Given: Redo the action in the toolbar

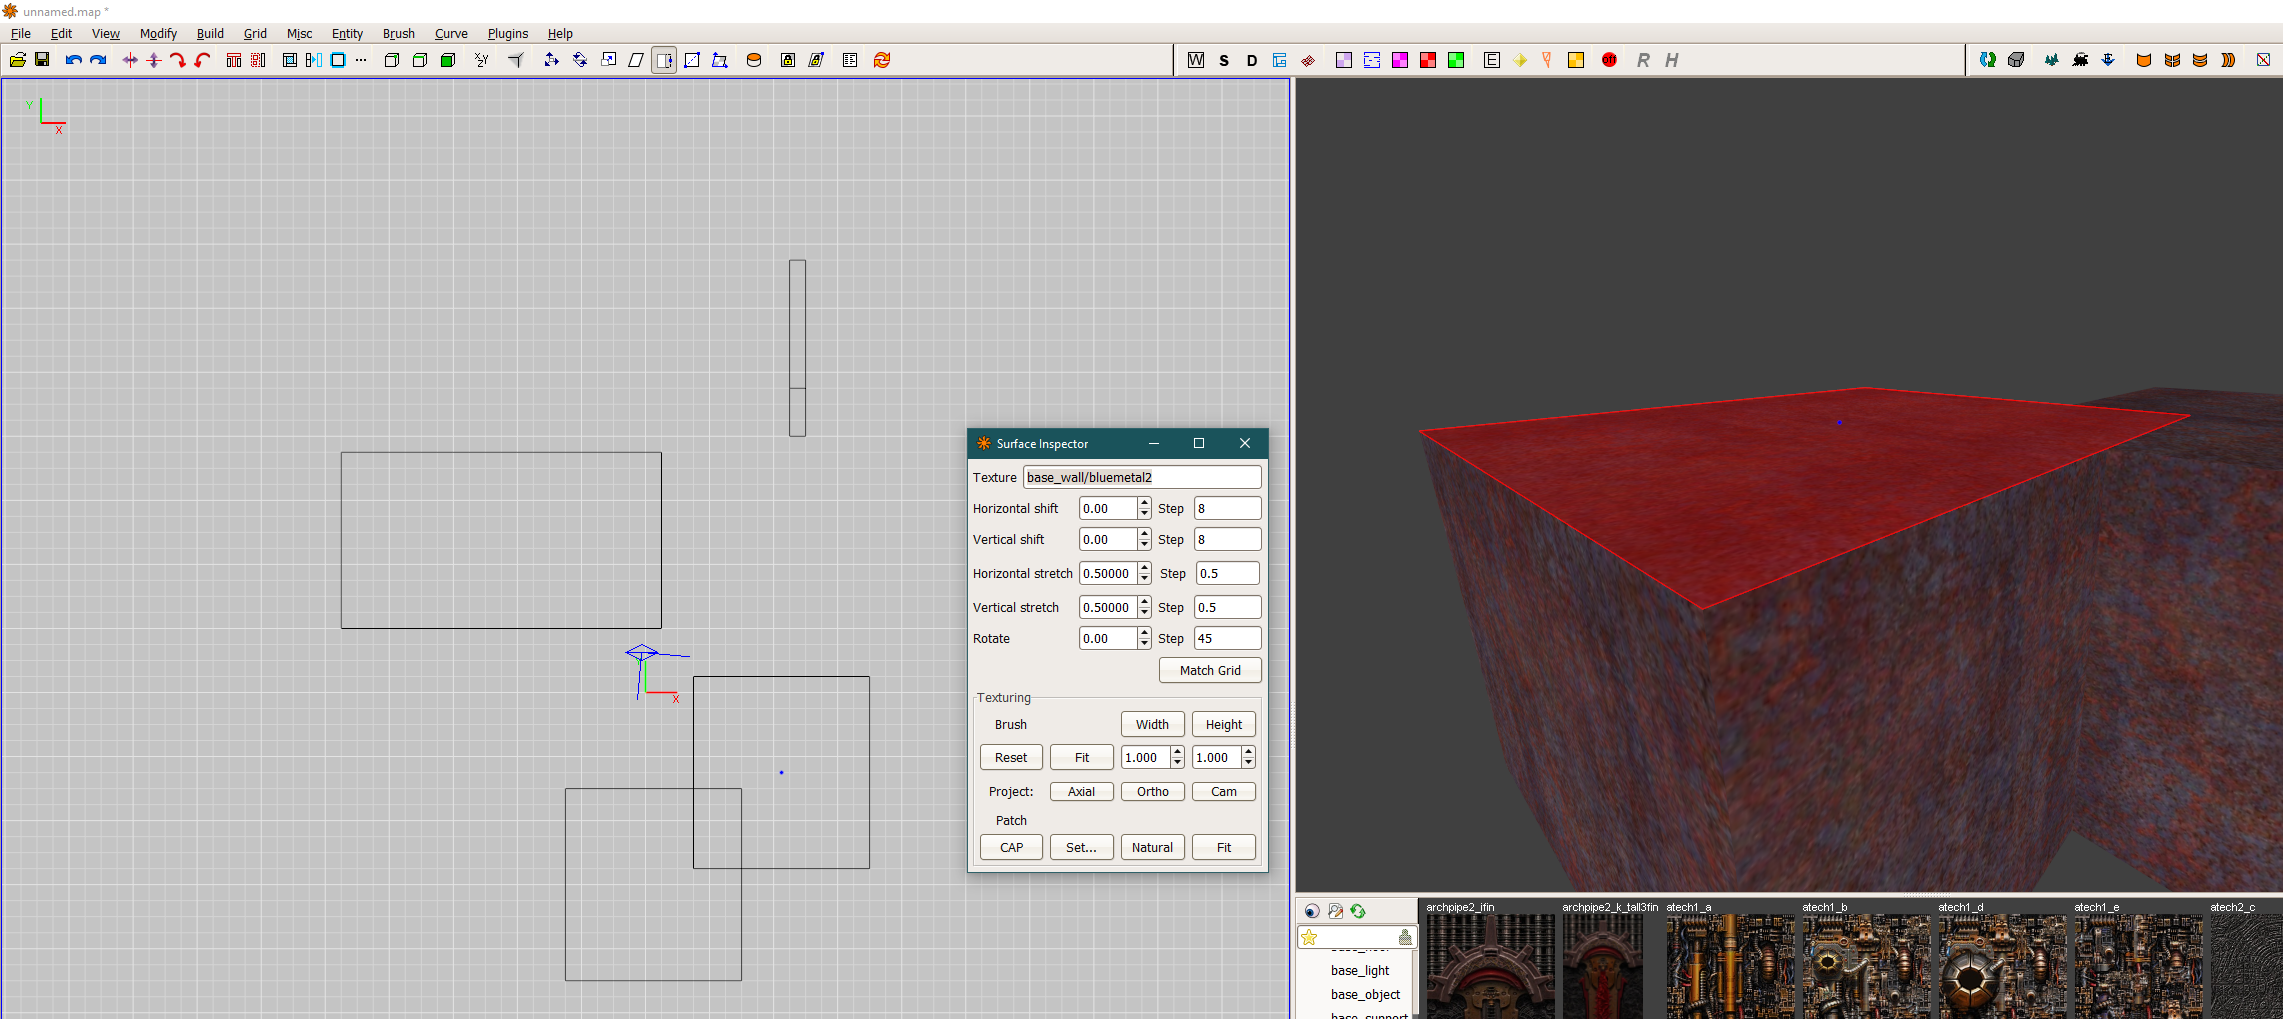Looking at the screenshot, I should click(x=98, y=60).
